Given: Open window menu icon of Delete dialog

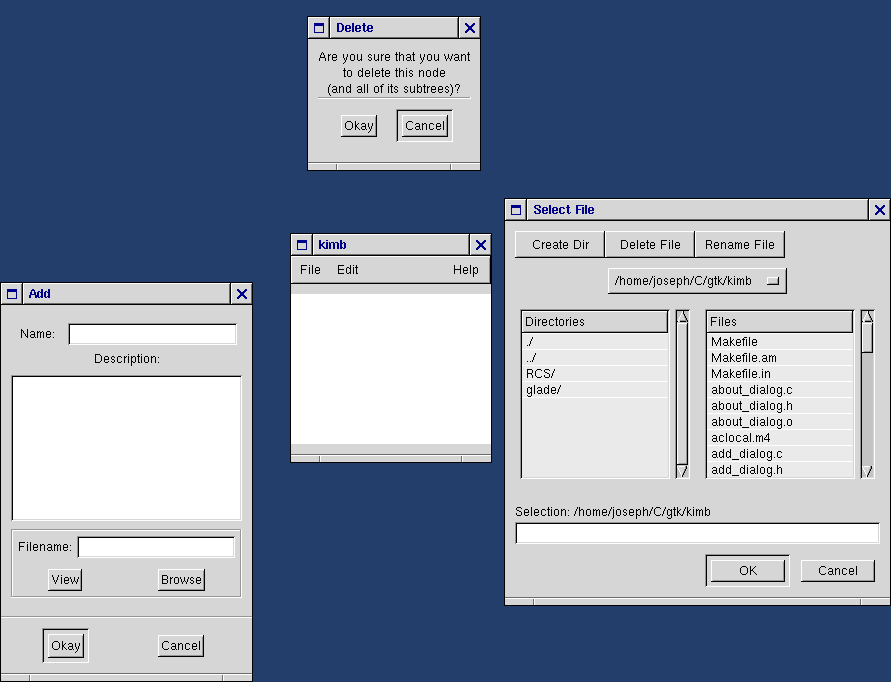Looking at the screenshot, I should [319, 28].
